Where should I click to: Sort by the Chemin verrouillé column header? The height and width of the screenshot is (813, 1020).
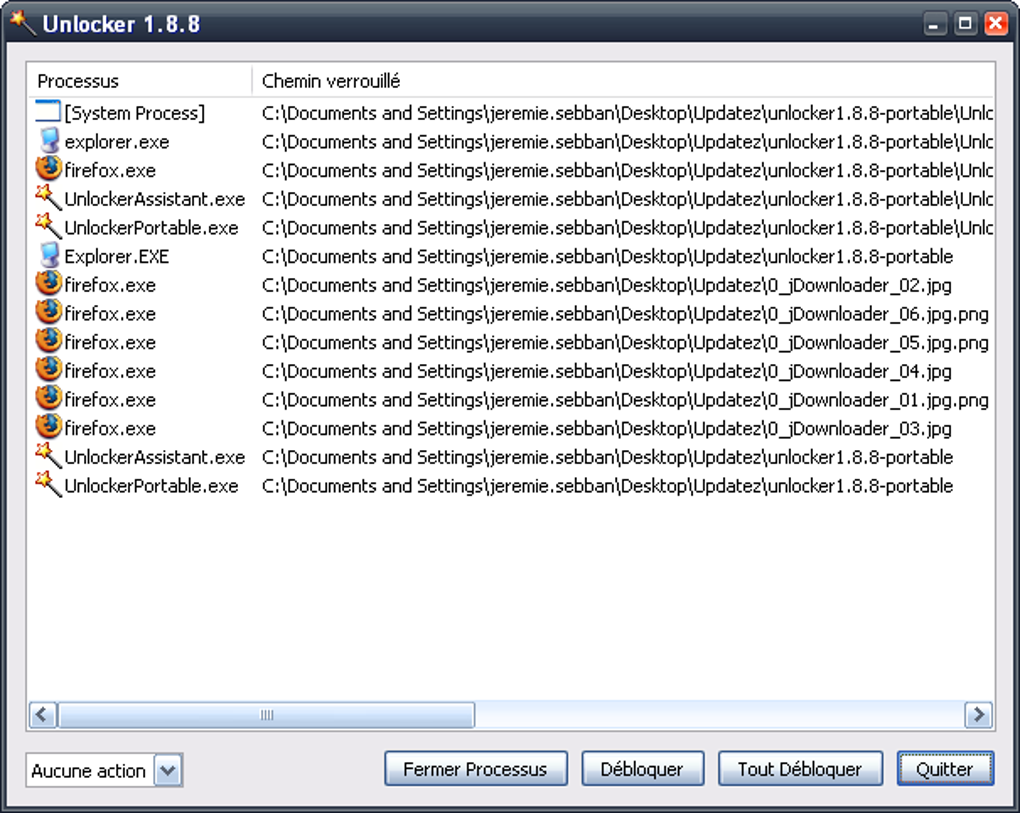[x=623, y=81]
